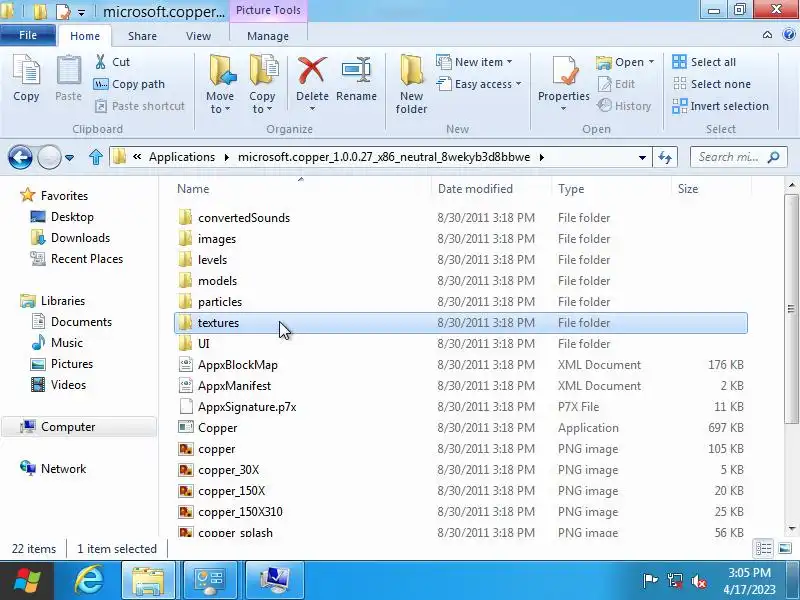Screen dimensions: 800x600
Task: Expand the address bar history dropdown
Action: 642,157
